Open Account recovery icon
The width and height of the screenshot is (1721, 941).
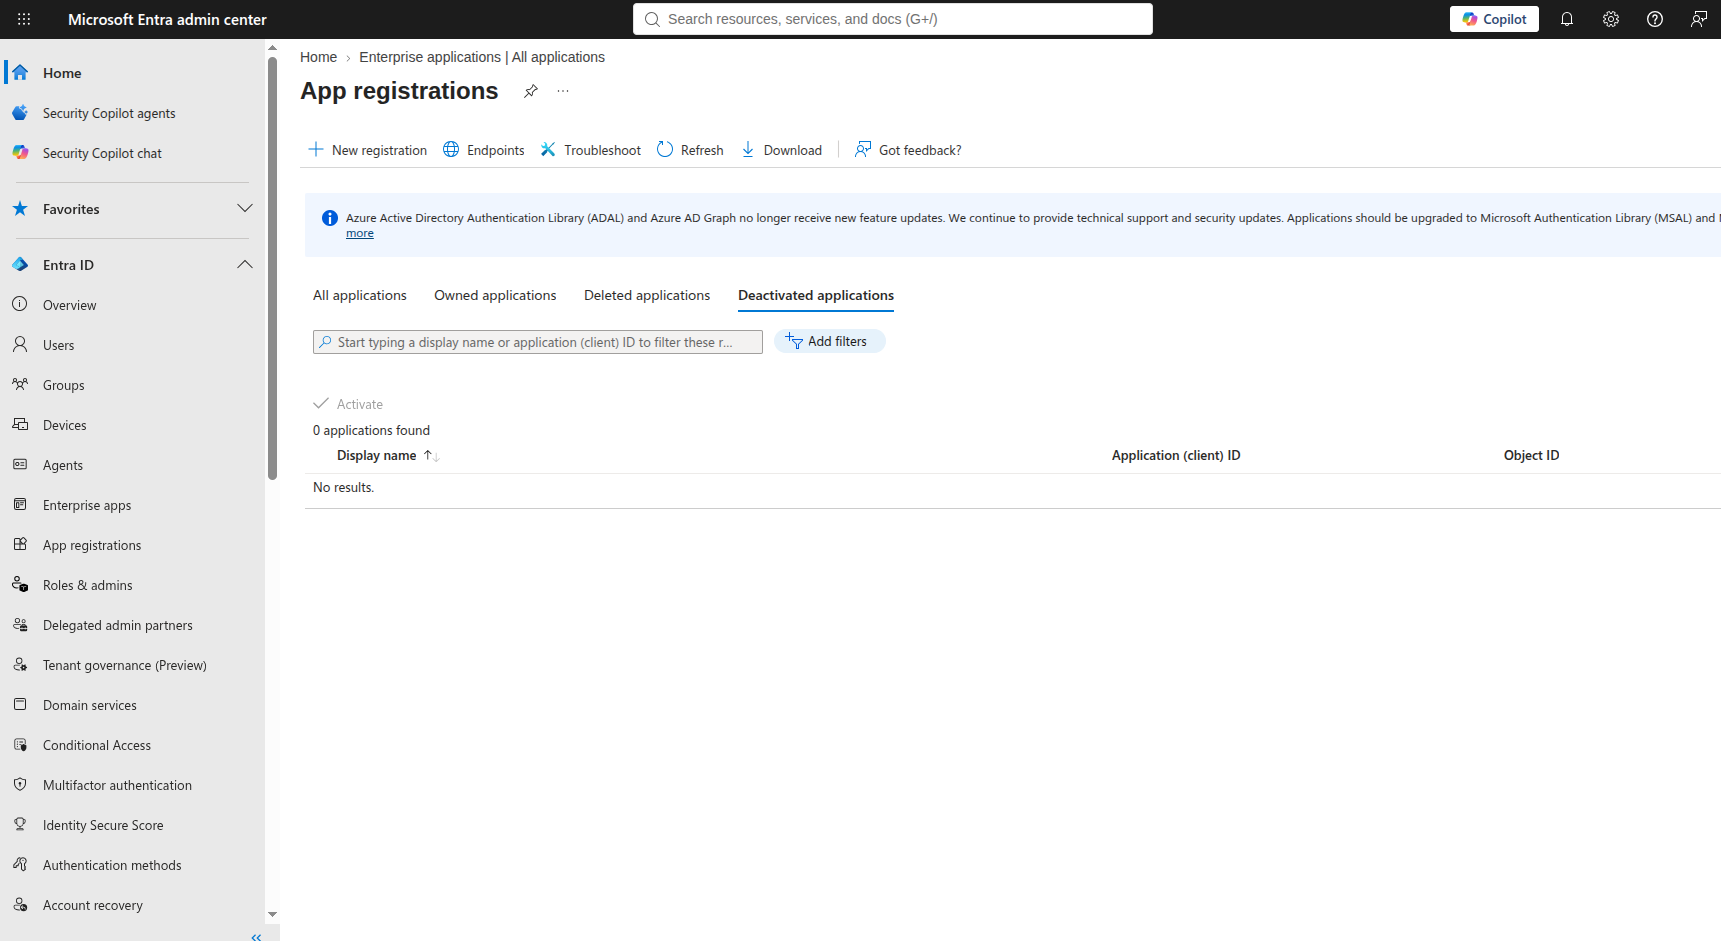tap(20, 904)
